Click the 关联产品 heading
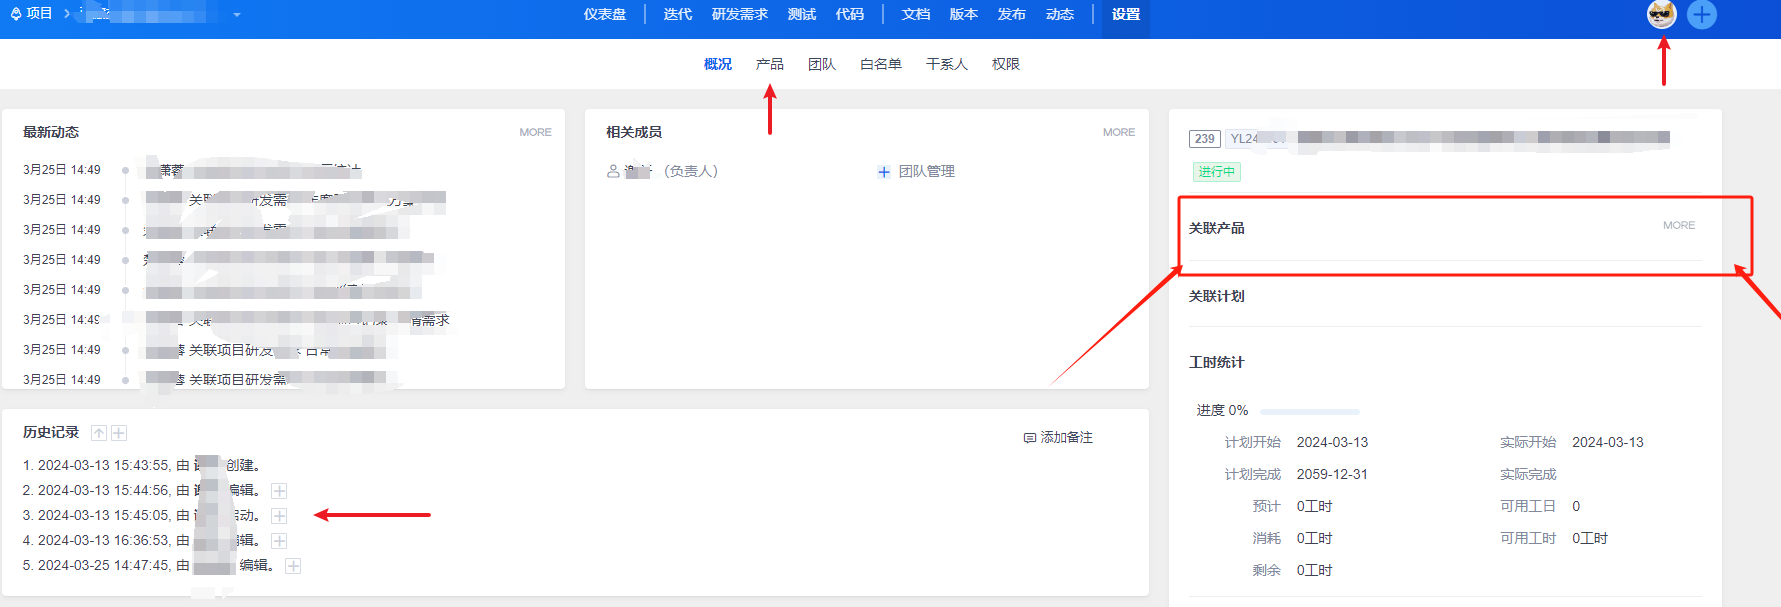The height and width of the screenshot is (607, 1781). [1217, 228]
